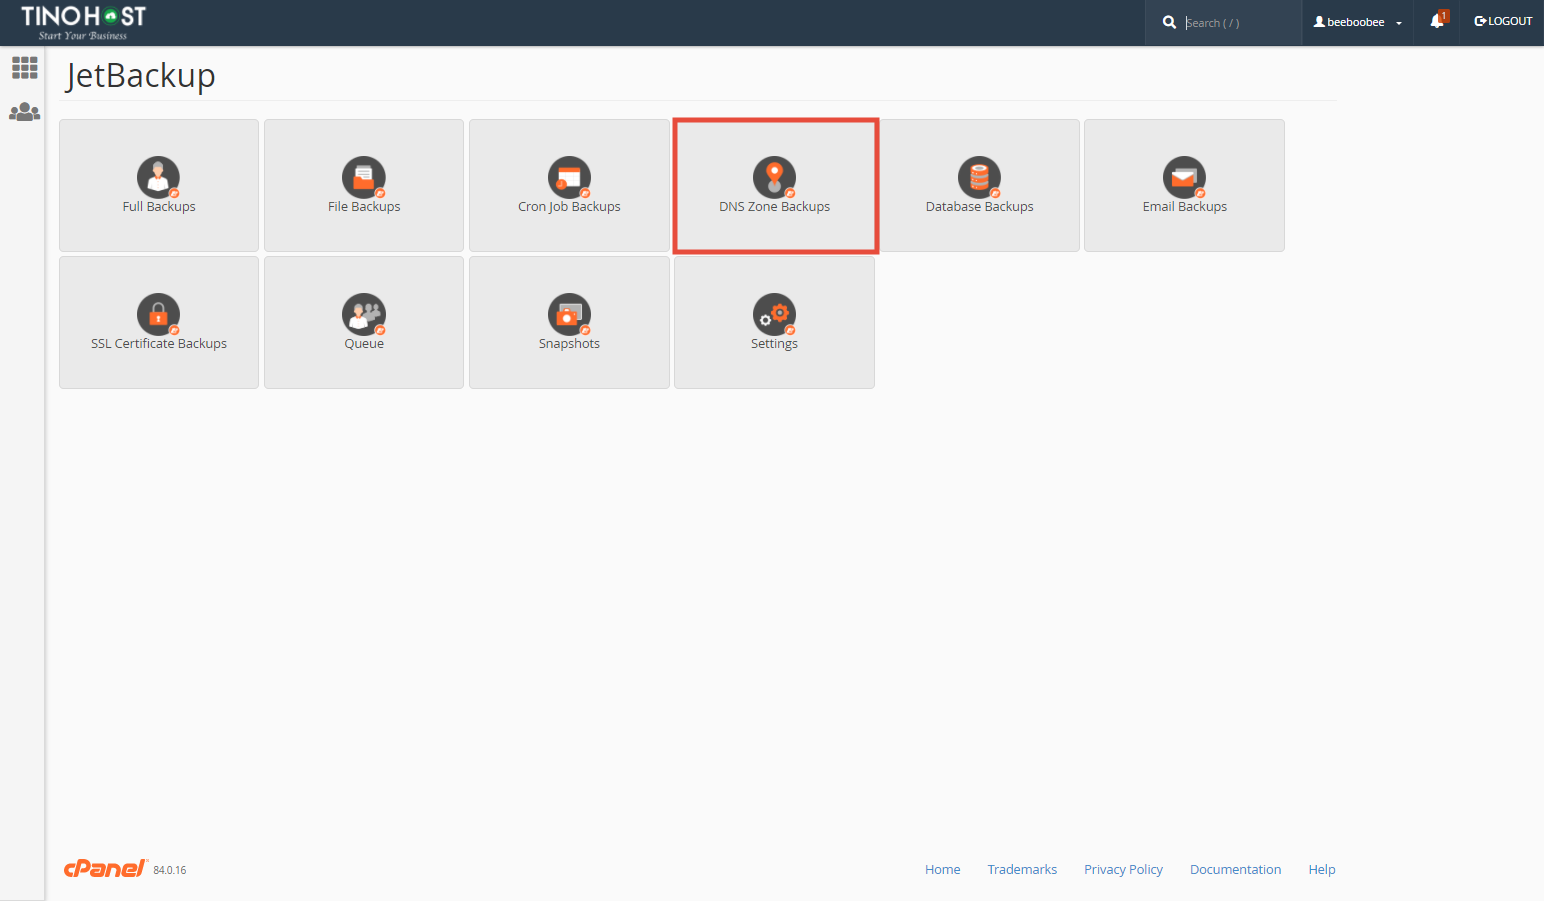Open the Cron Job Backups icon
Screen dimensions: 1544x901
pos(569,177)
